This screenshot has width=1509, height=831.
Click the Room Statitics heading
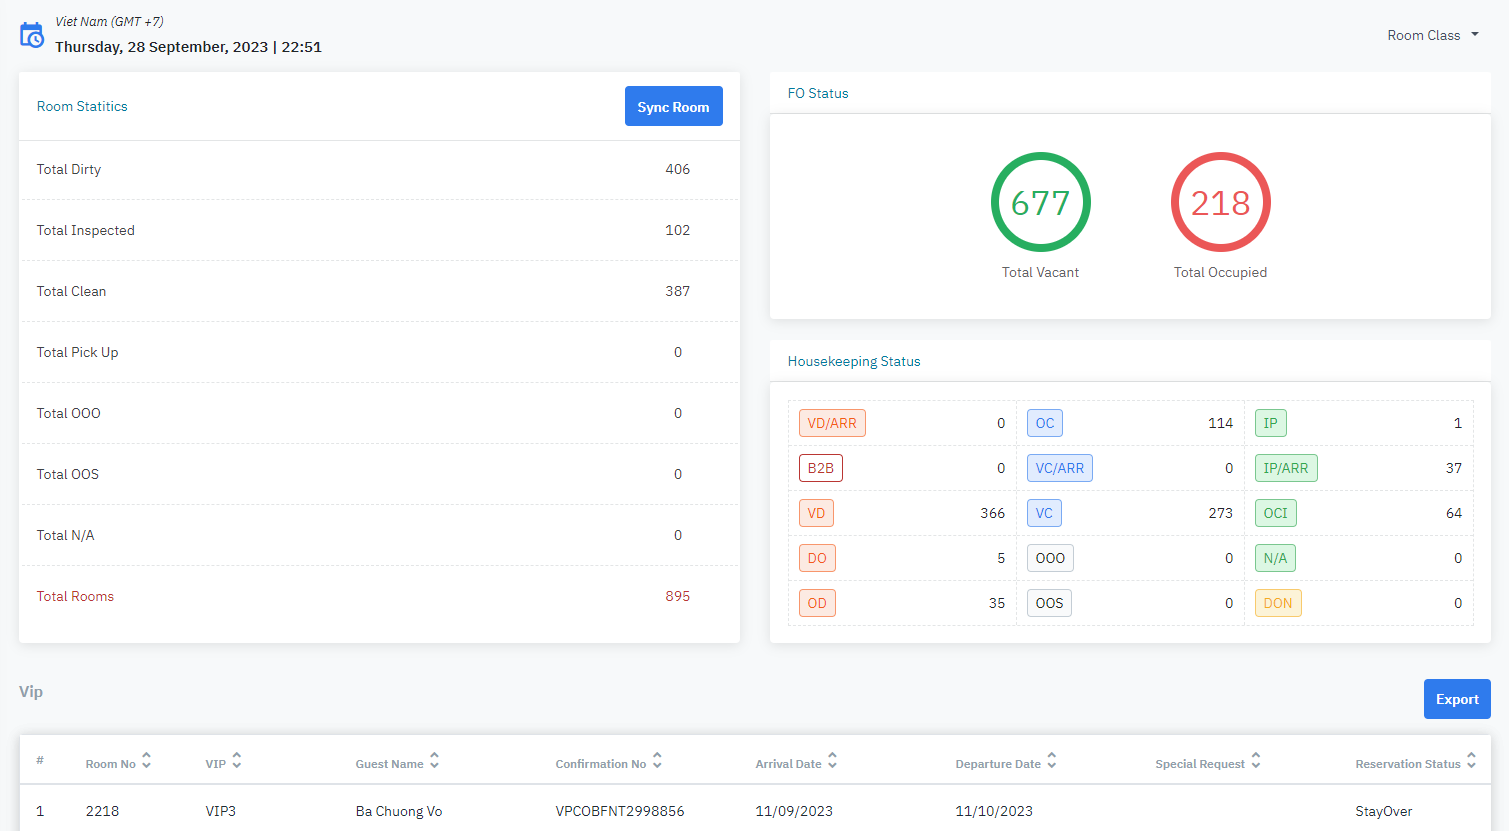(82, 106)
